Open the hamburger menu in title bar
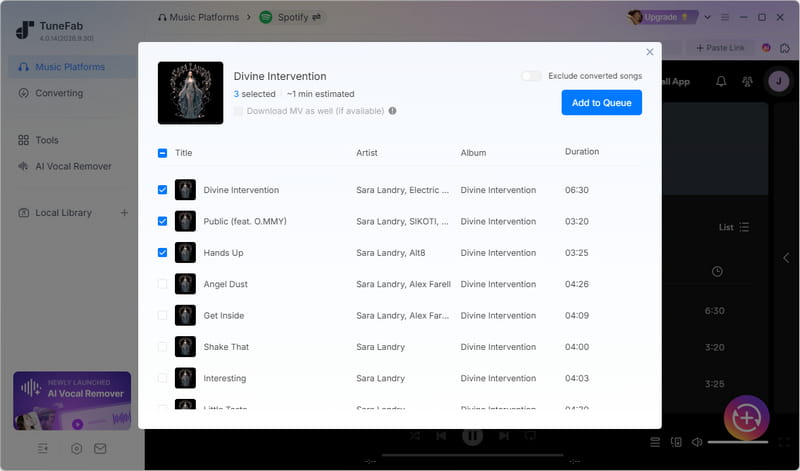Image resolution: width=800 pixels, height=471 pixels. 724,17
